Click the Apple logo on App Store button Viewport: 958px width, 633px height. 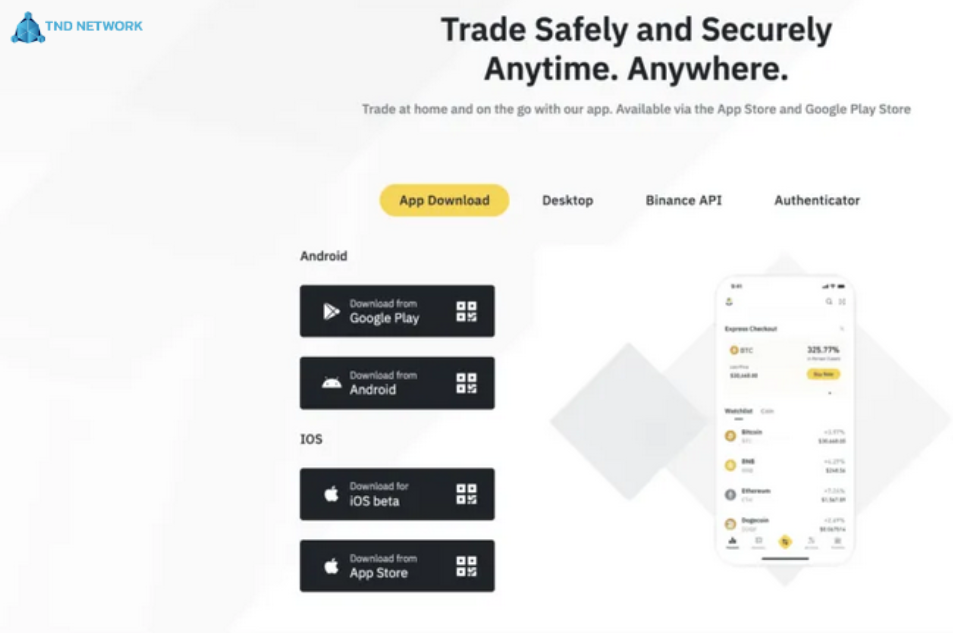[x=331, y=566]
